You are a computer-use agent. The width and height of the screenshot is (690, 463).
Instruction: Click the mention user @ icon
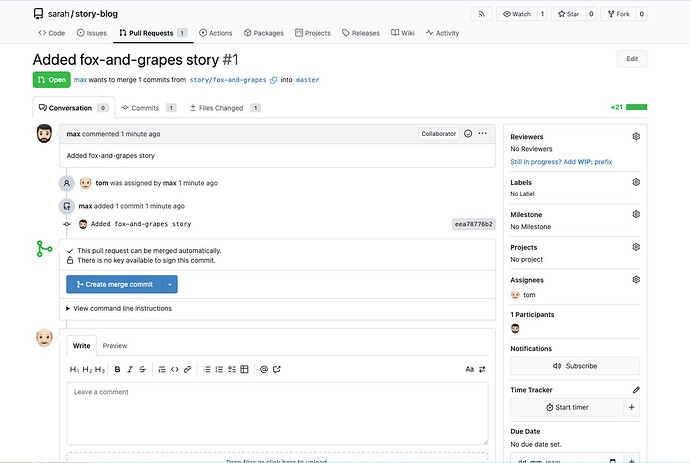264,369
